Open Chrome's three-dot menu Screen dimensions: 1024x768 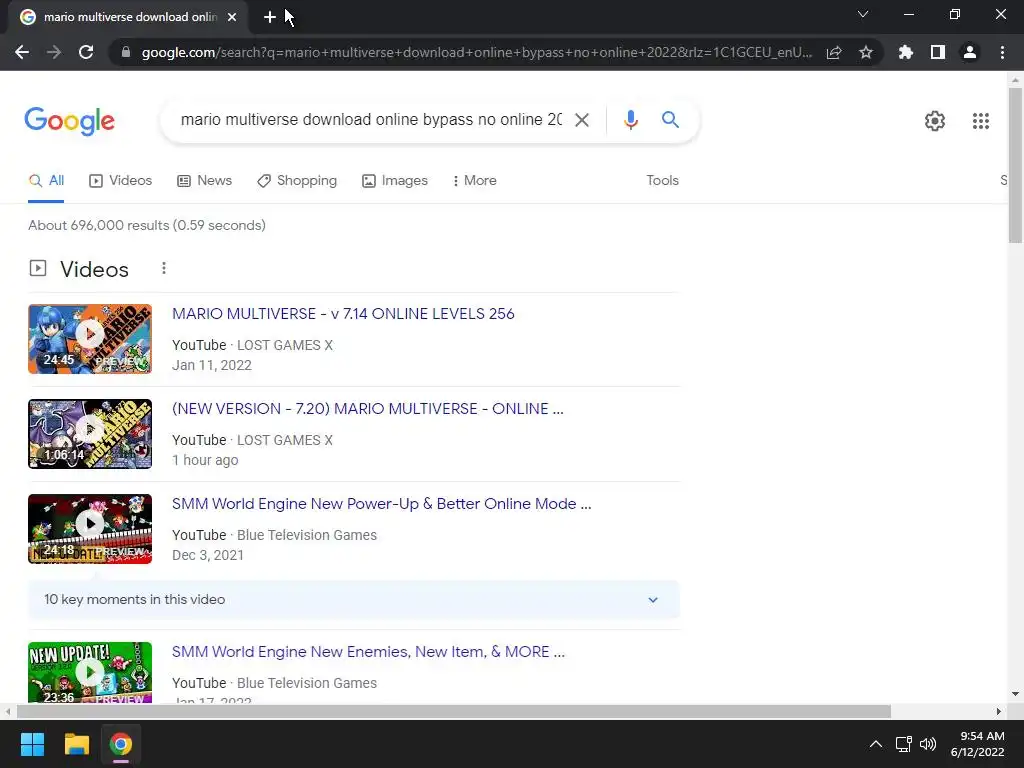pos(1002,52)
